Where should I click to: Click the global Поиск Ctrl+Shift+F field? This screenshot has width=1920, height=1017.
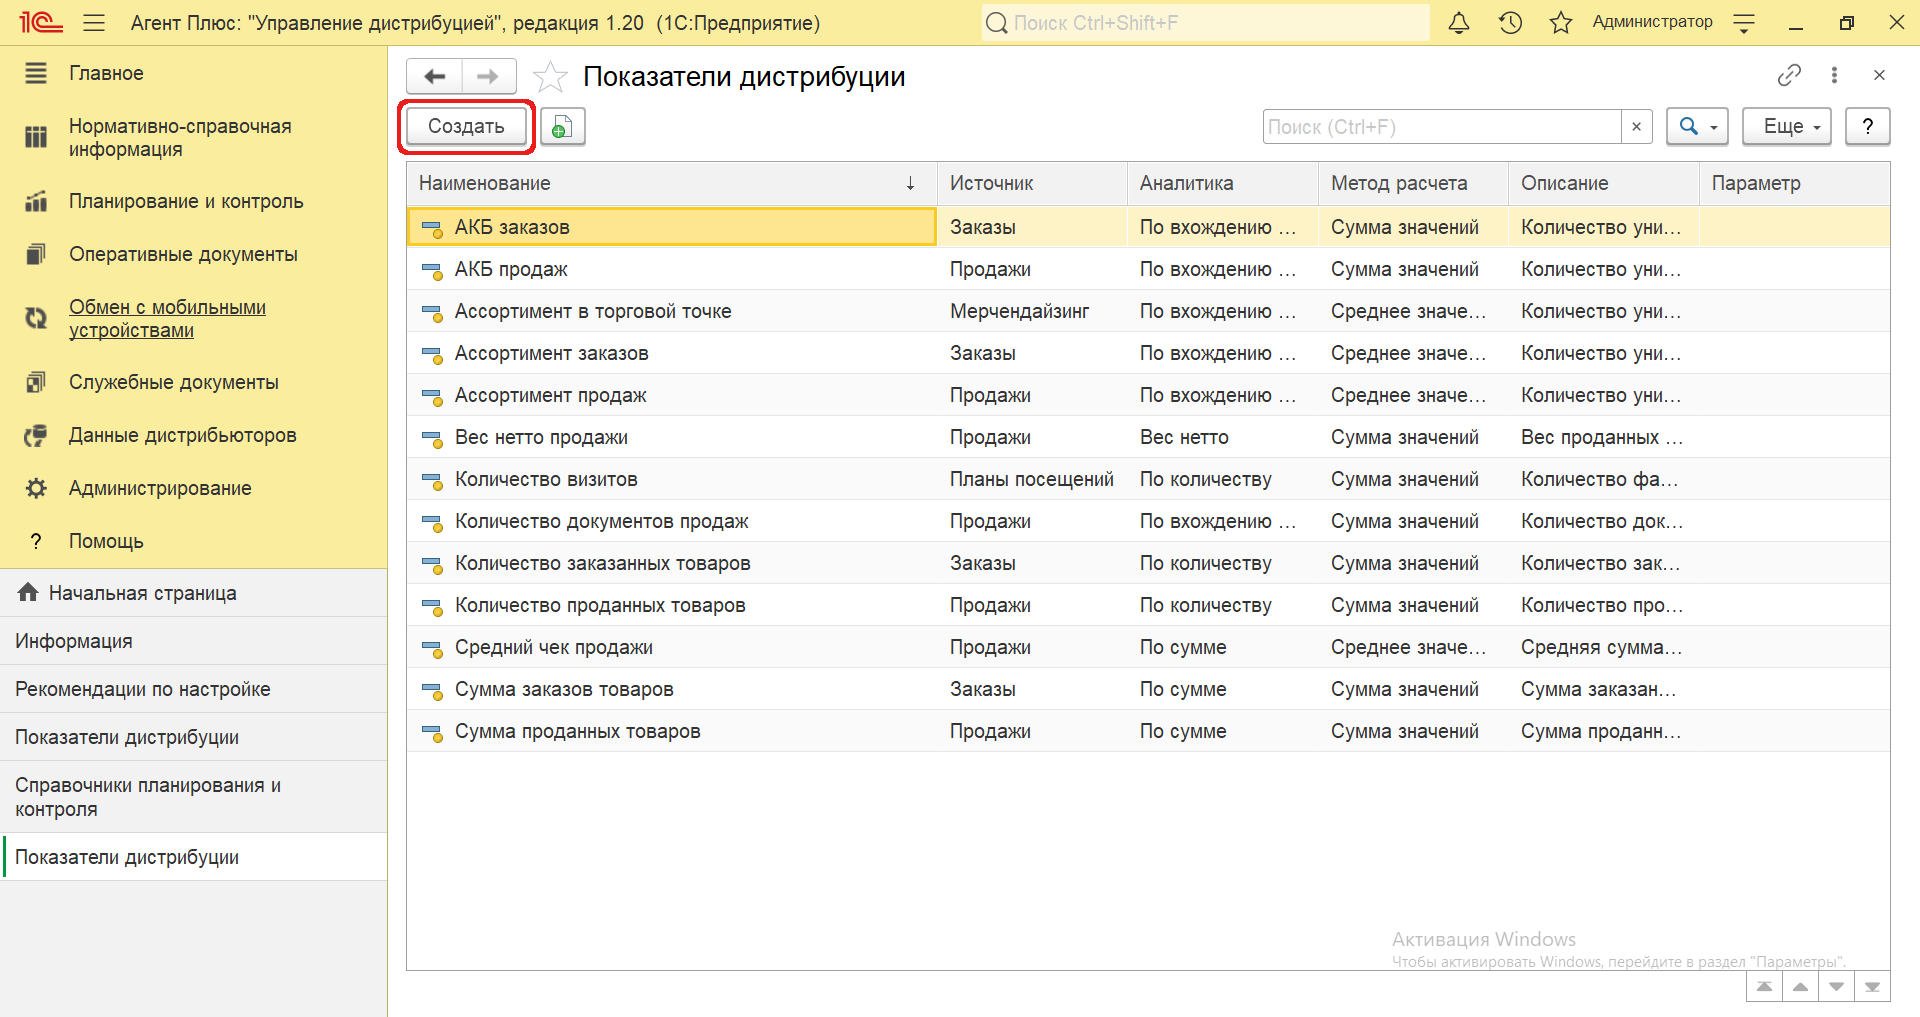(1205, 22)
